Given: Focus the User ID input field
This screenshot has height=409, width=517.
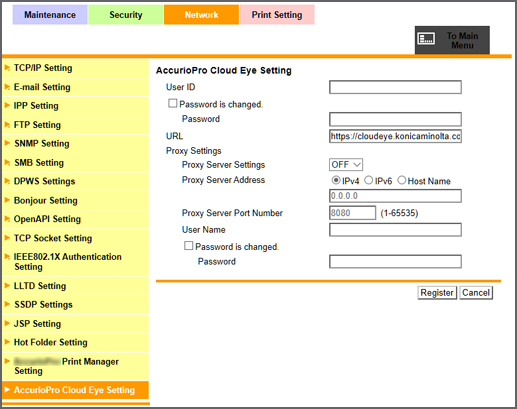Looking at the screenshot, I should (395, 87).
